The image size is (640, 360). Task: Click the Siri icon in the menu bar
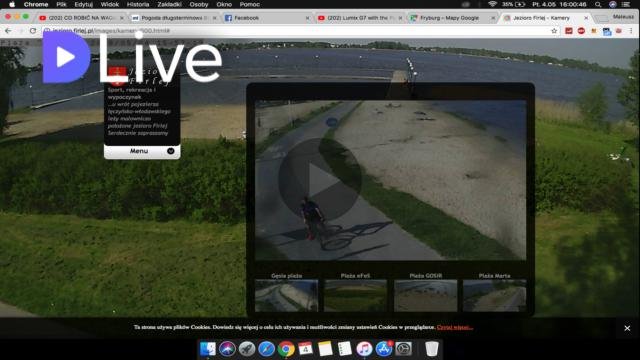coord(612,4)
